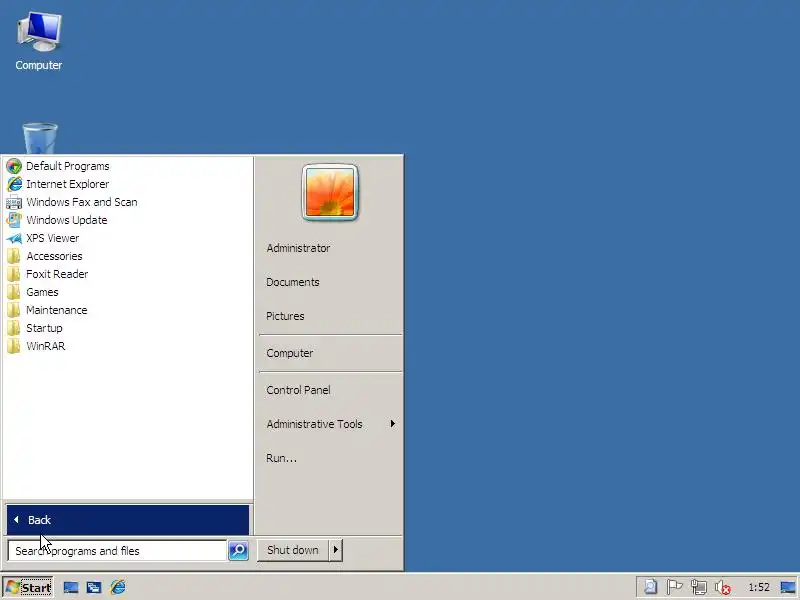Image resolution: width=800 pixels, height=600 pixels.
Task: Open the Explorer windows icon on the taskbar
Action: point(94,587)
